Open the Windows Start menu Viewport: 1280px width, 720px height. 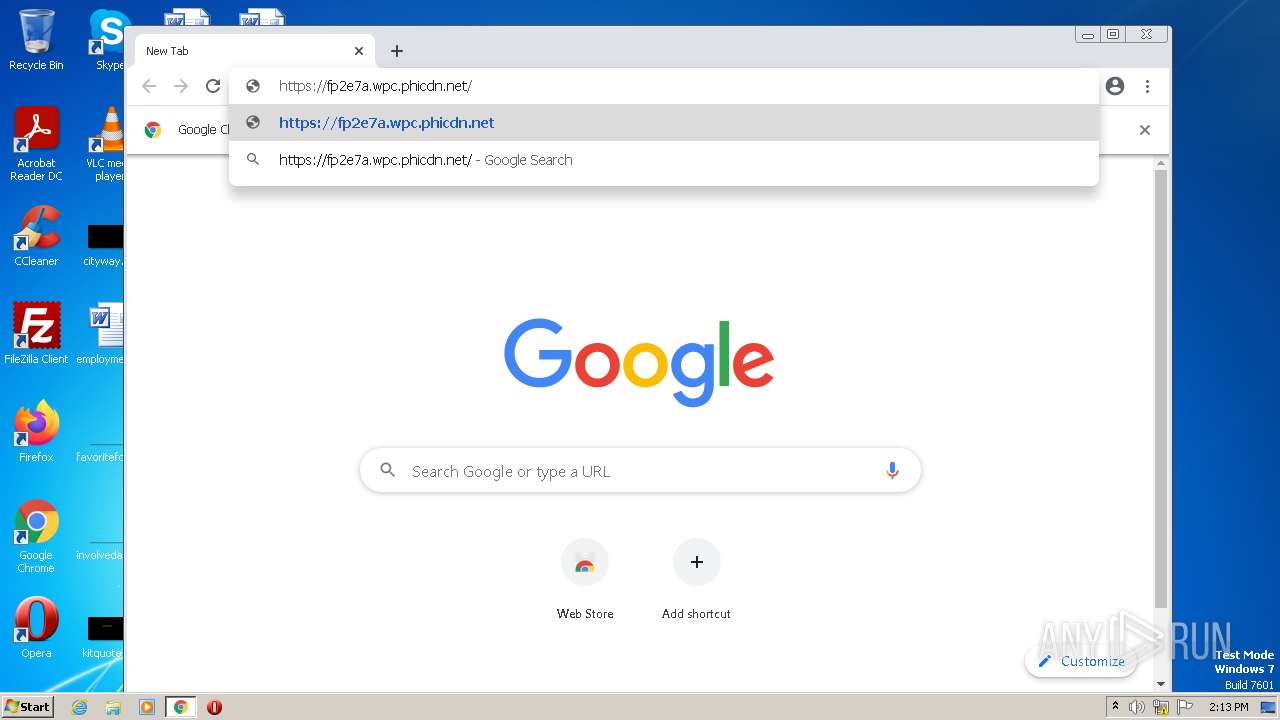click(28, 706)
